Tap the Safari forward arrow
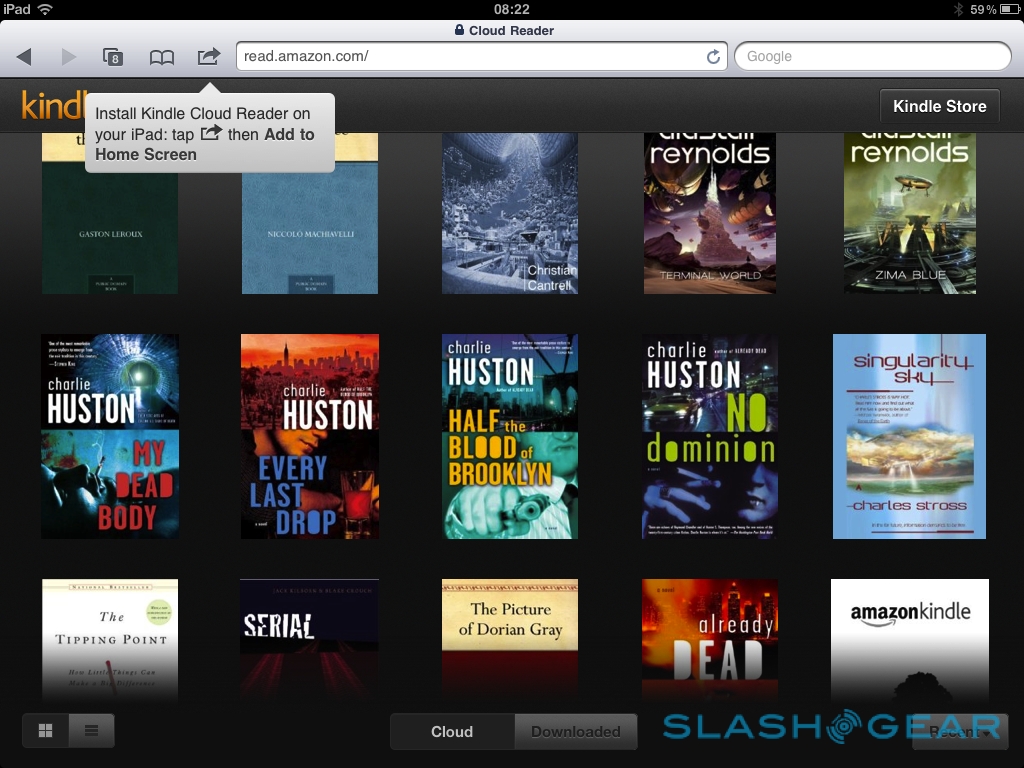This screenshot has height=768, width=1024. pyautogui.click(x=69, y=57)
